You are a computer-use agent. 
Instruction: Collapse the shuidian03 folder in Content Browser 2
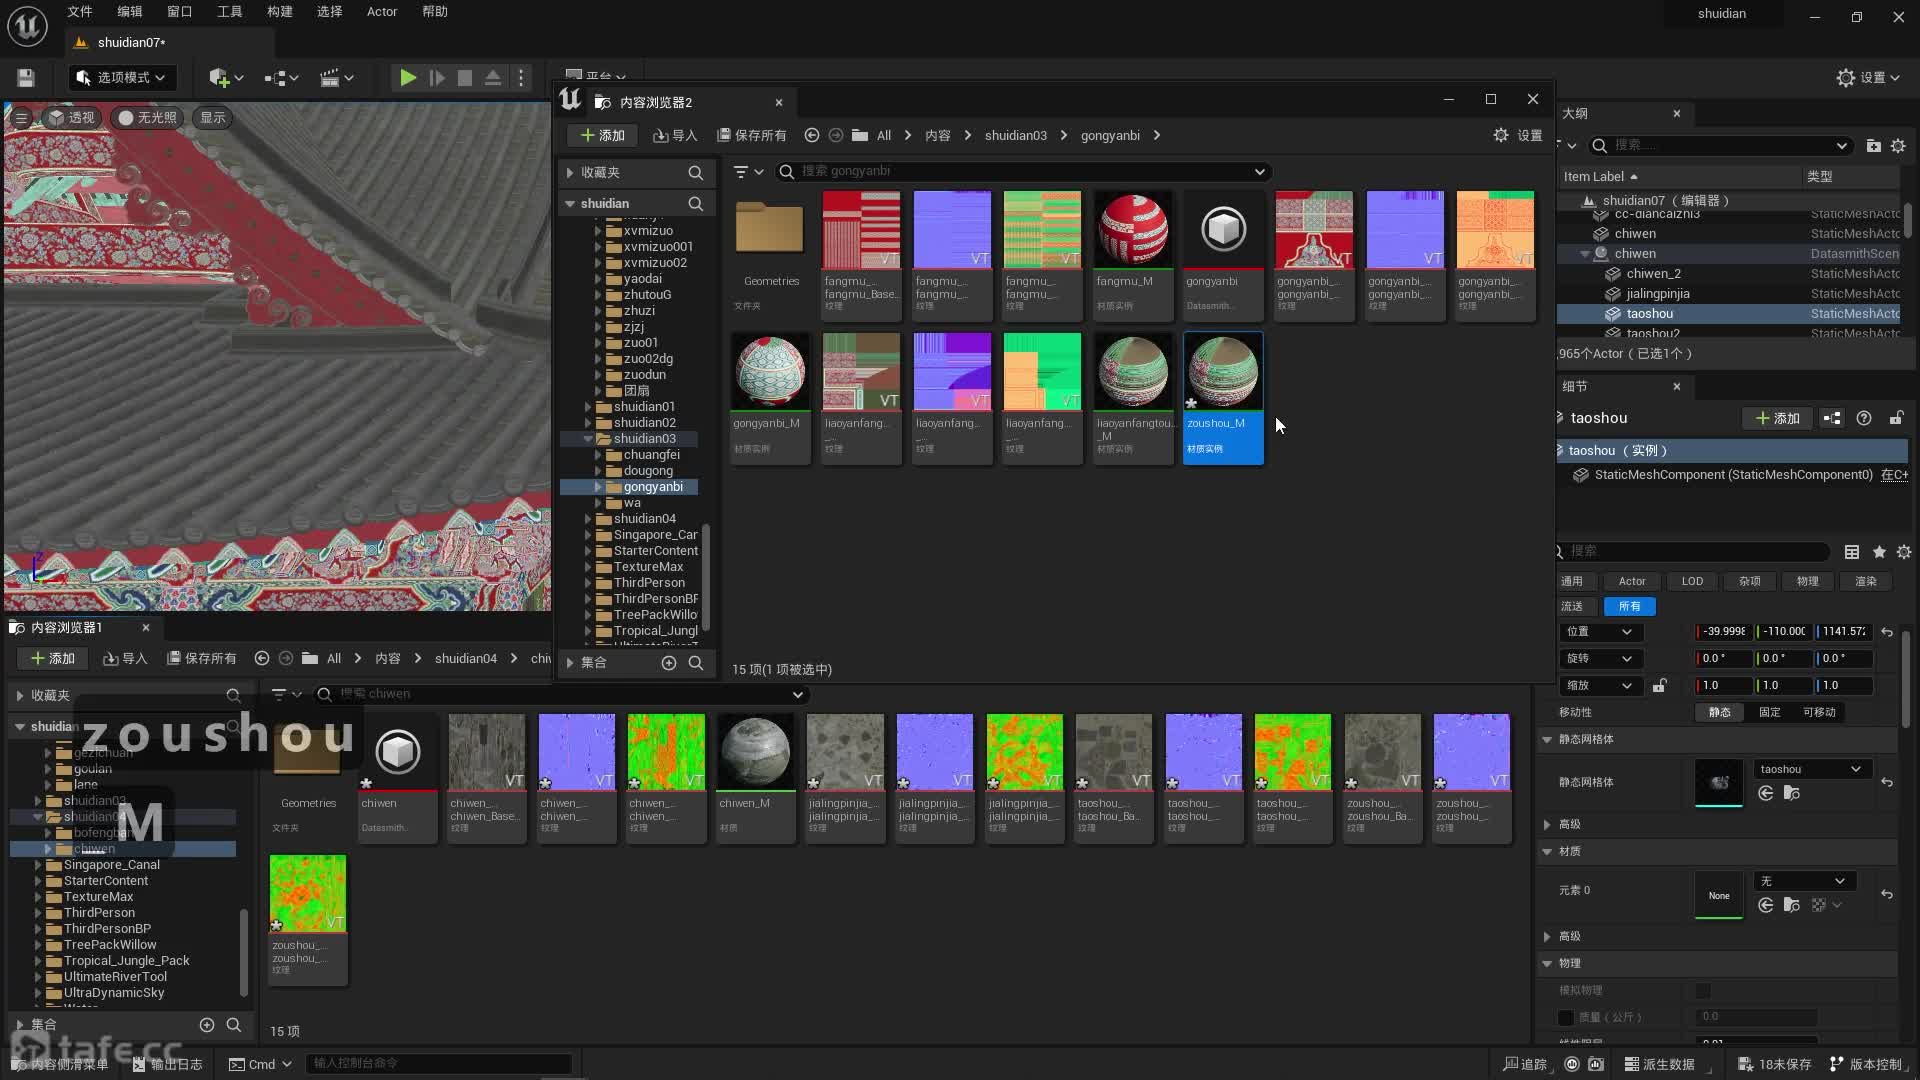pyautogui.click(x=588, y=439)
